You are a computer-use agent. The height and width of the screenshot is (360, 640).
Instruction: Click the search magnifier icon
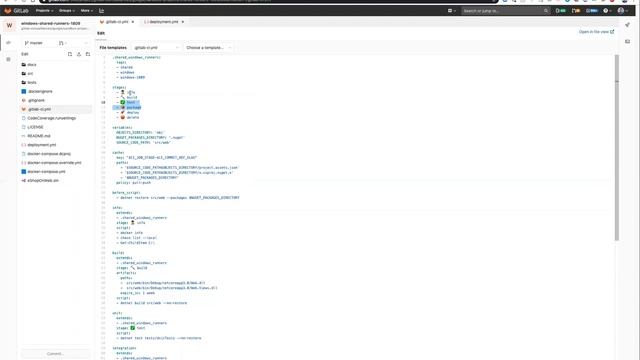coord(546,11)
